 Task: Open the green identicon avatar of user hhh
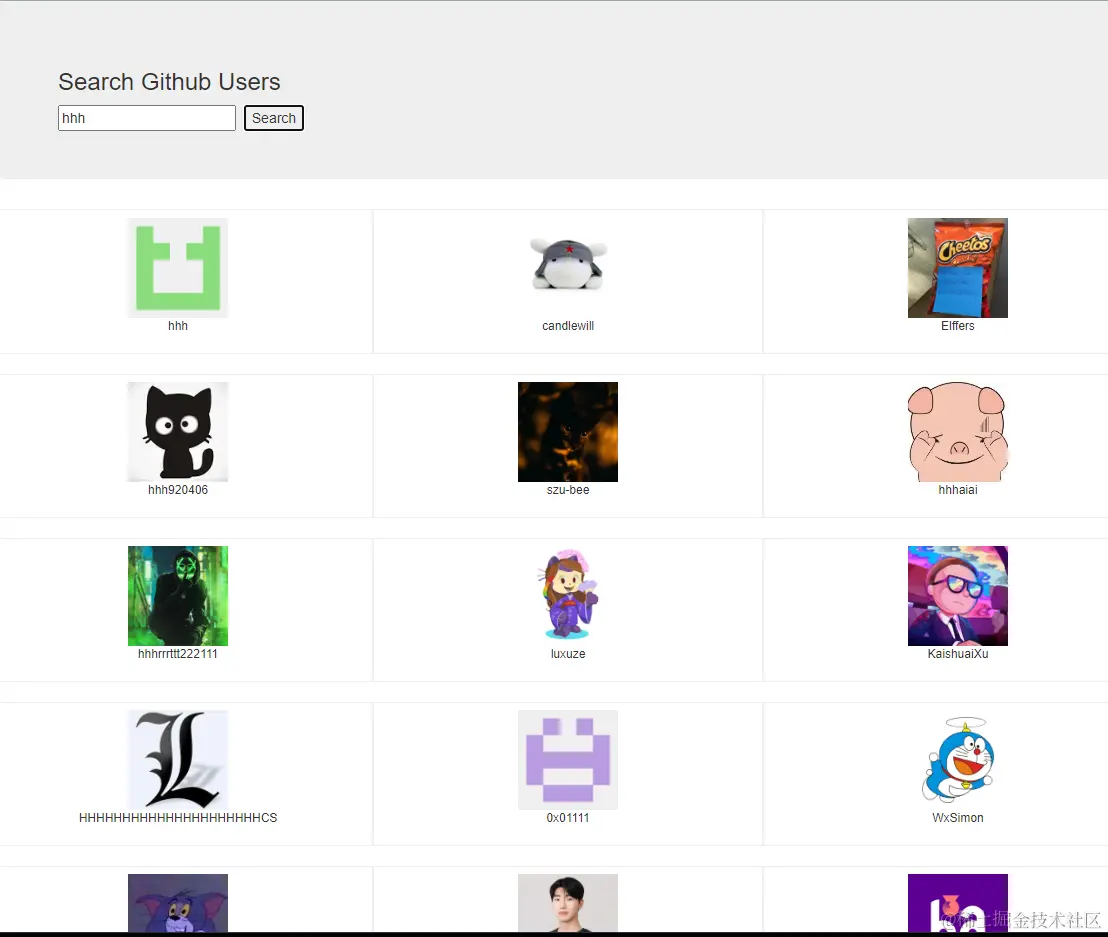pos(178,268)
